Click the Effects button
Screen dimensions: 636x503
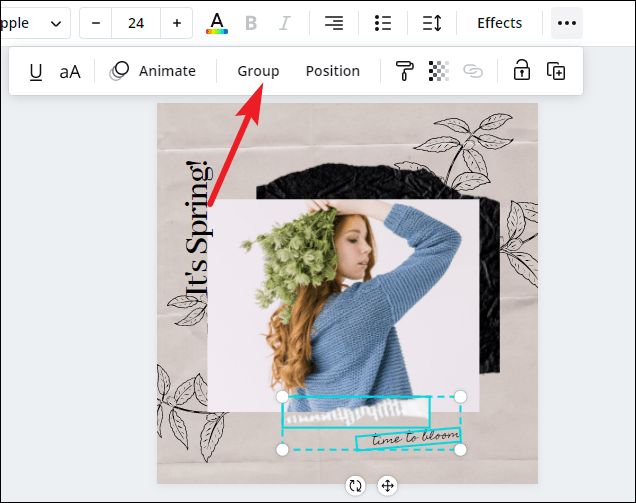(x=499, y=23)
